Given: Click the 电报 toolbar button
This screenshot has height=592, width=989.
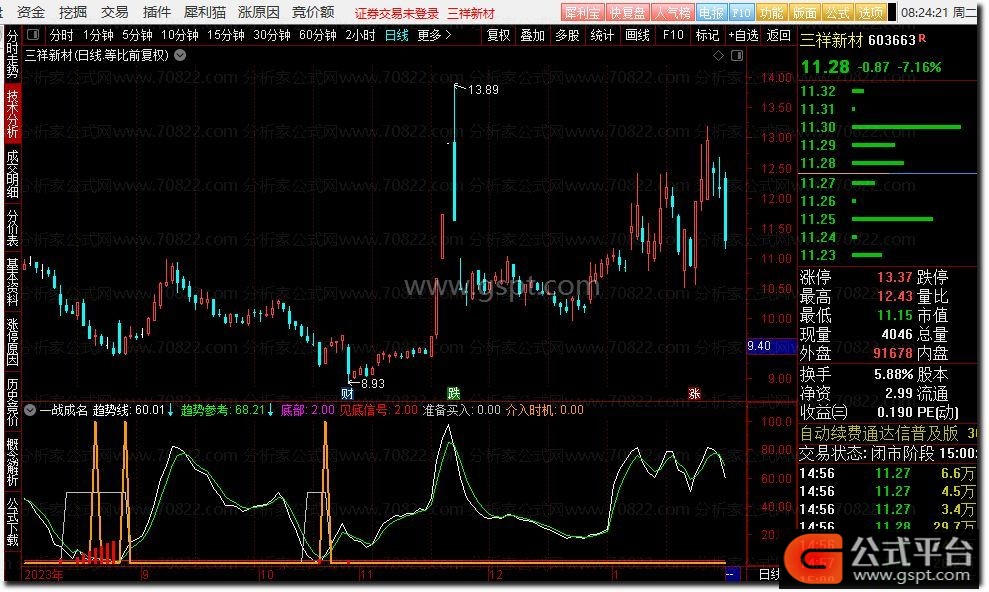Looking at the screenshot, I should [x=711, y=13].
